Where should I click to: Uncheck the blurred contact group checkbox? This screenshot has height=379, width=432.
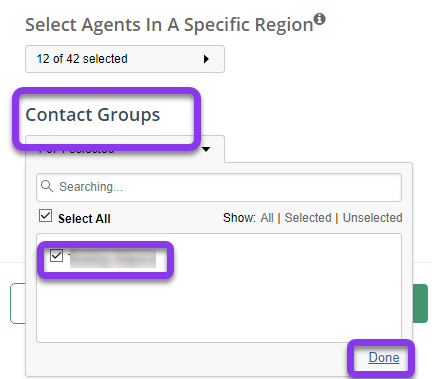click(x=56, y=256)
